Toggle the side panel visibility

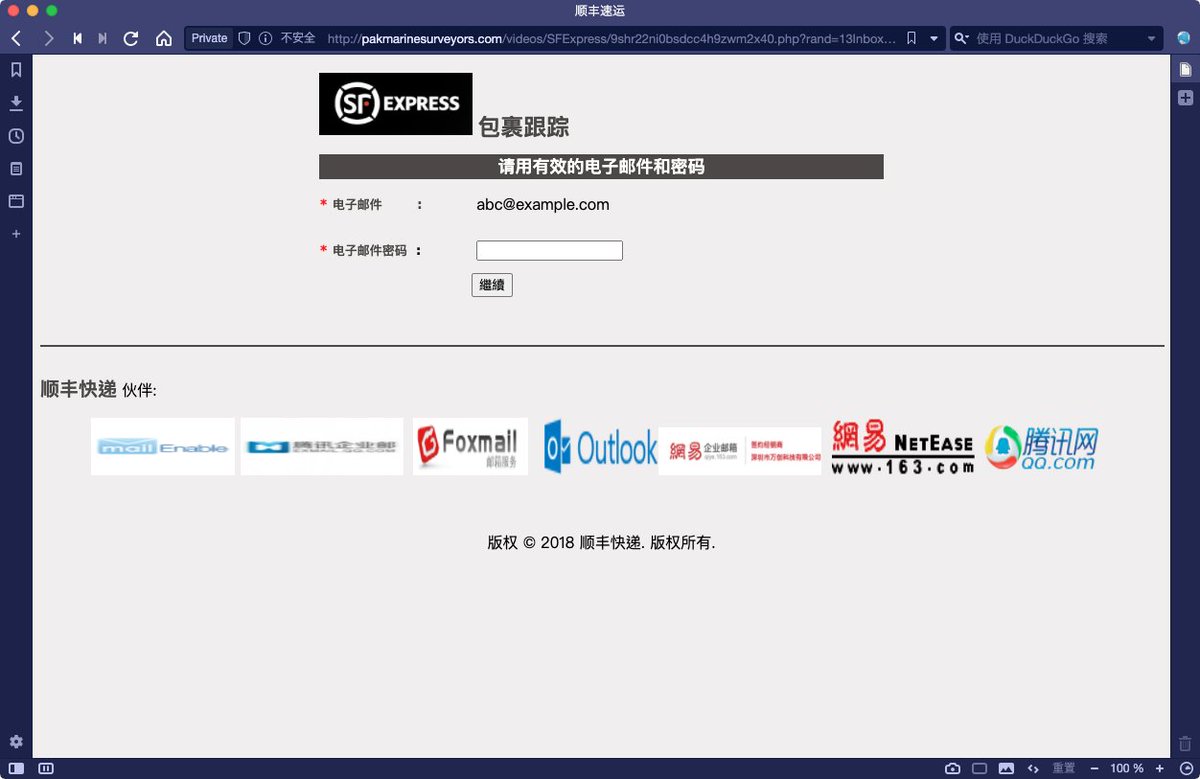tap(16, 768)
